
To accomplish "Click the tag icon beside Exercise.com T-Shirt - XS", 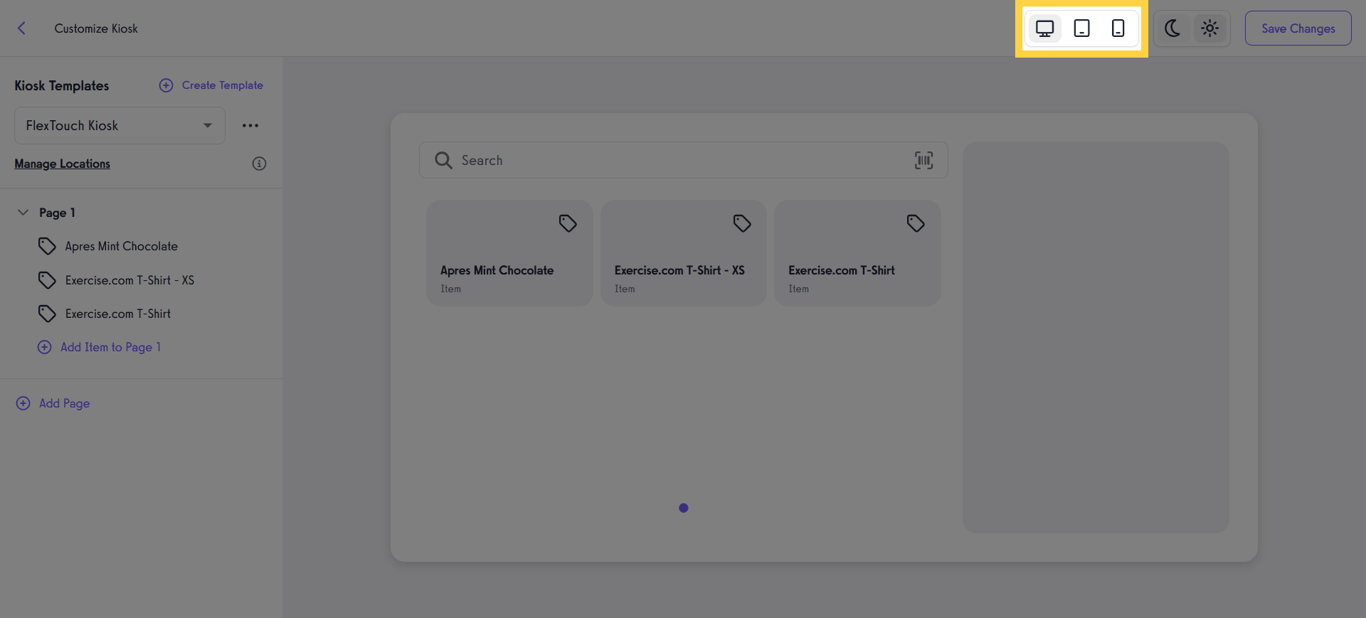I will pyautogui.click(x=741, y=222).
